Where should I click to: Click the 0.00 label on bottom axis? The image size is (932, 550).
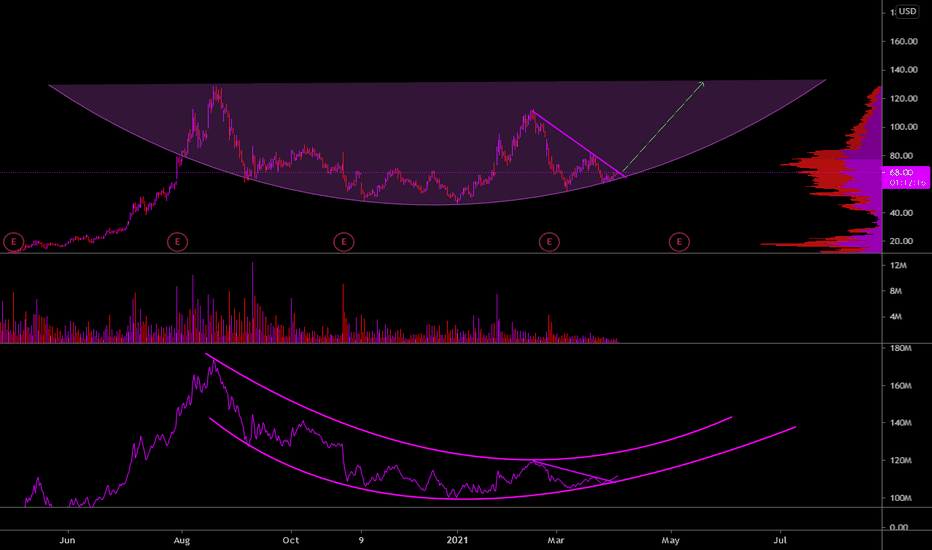(x=899, y=527)
